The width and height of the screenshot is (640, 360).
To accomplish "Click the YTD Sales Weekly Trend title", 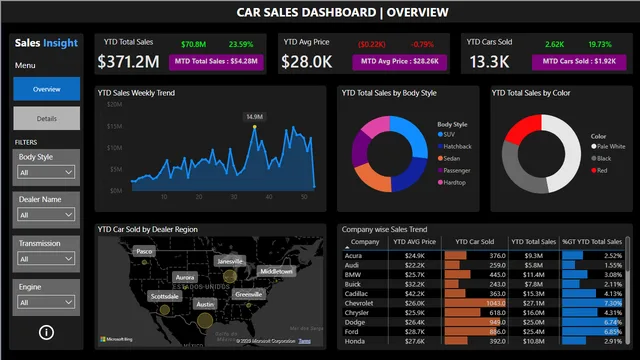I will [x=136, y=93].
